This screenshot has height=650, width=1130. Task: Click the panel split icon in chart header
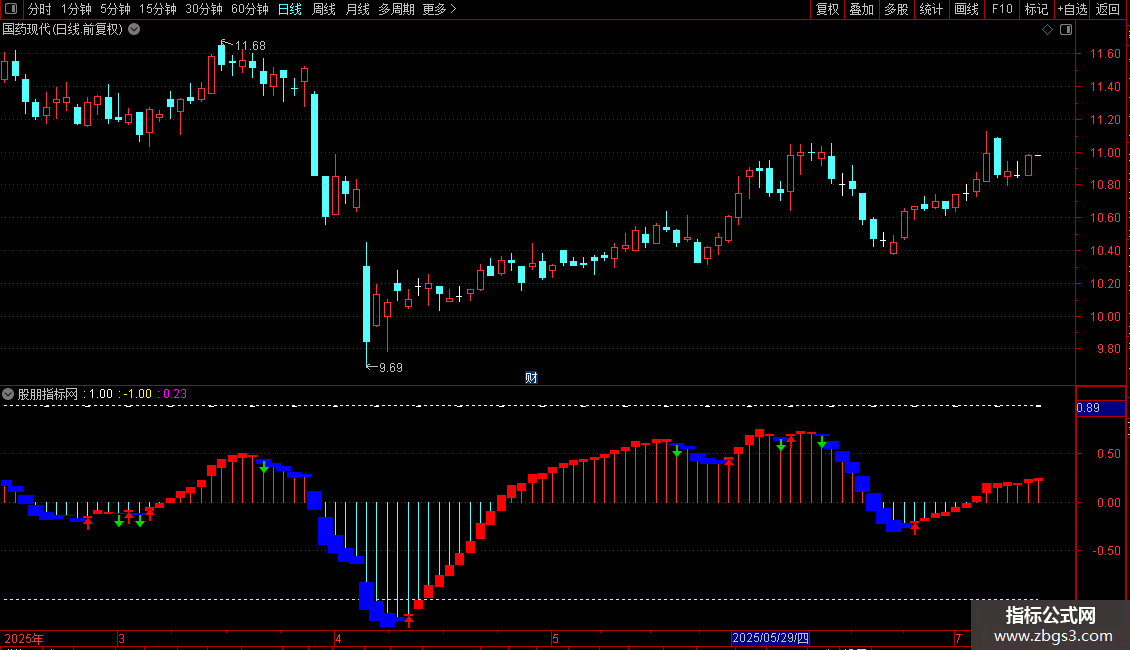(x=1066, y=30)
